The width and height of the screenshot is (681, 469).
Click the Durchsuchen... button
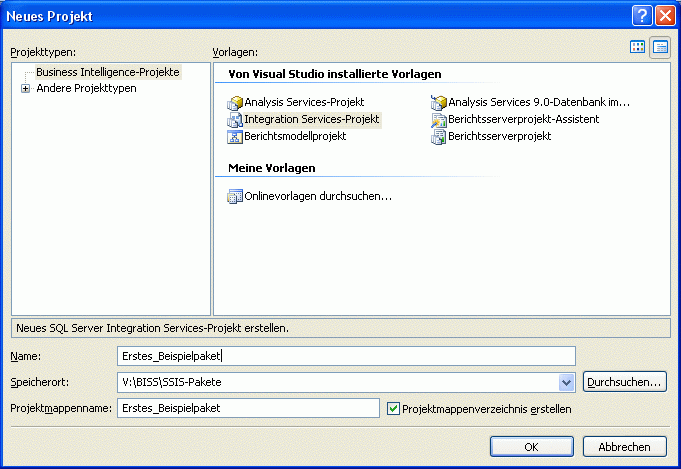click(x=625, y=382)
